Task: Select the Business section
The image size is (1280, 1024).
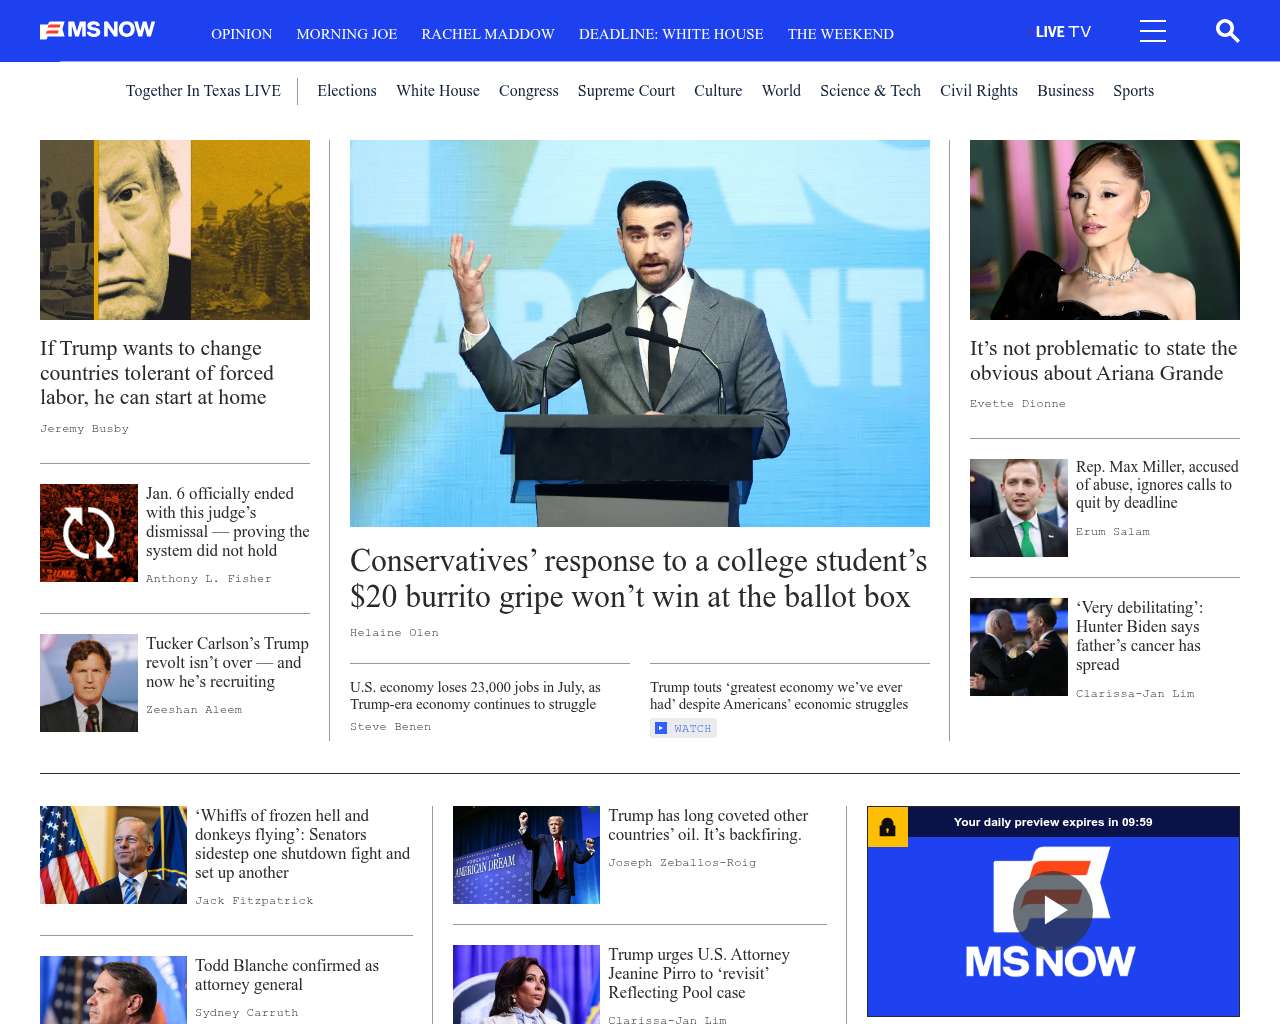Action: (x=1065, y=91)
